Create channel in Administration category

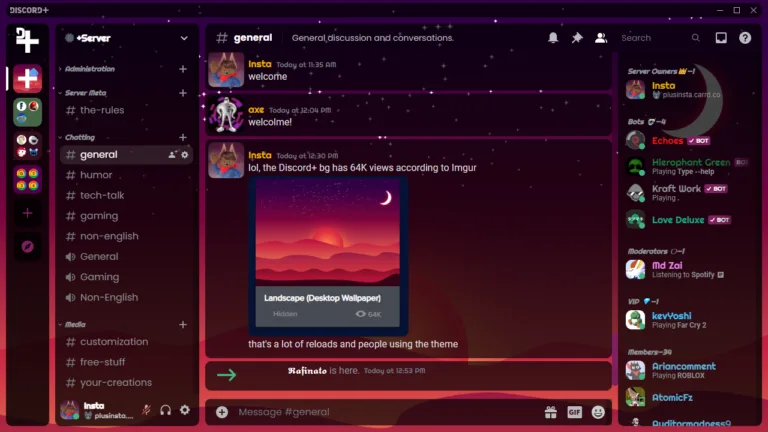183,69
